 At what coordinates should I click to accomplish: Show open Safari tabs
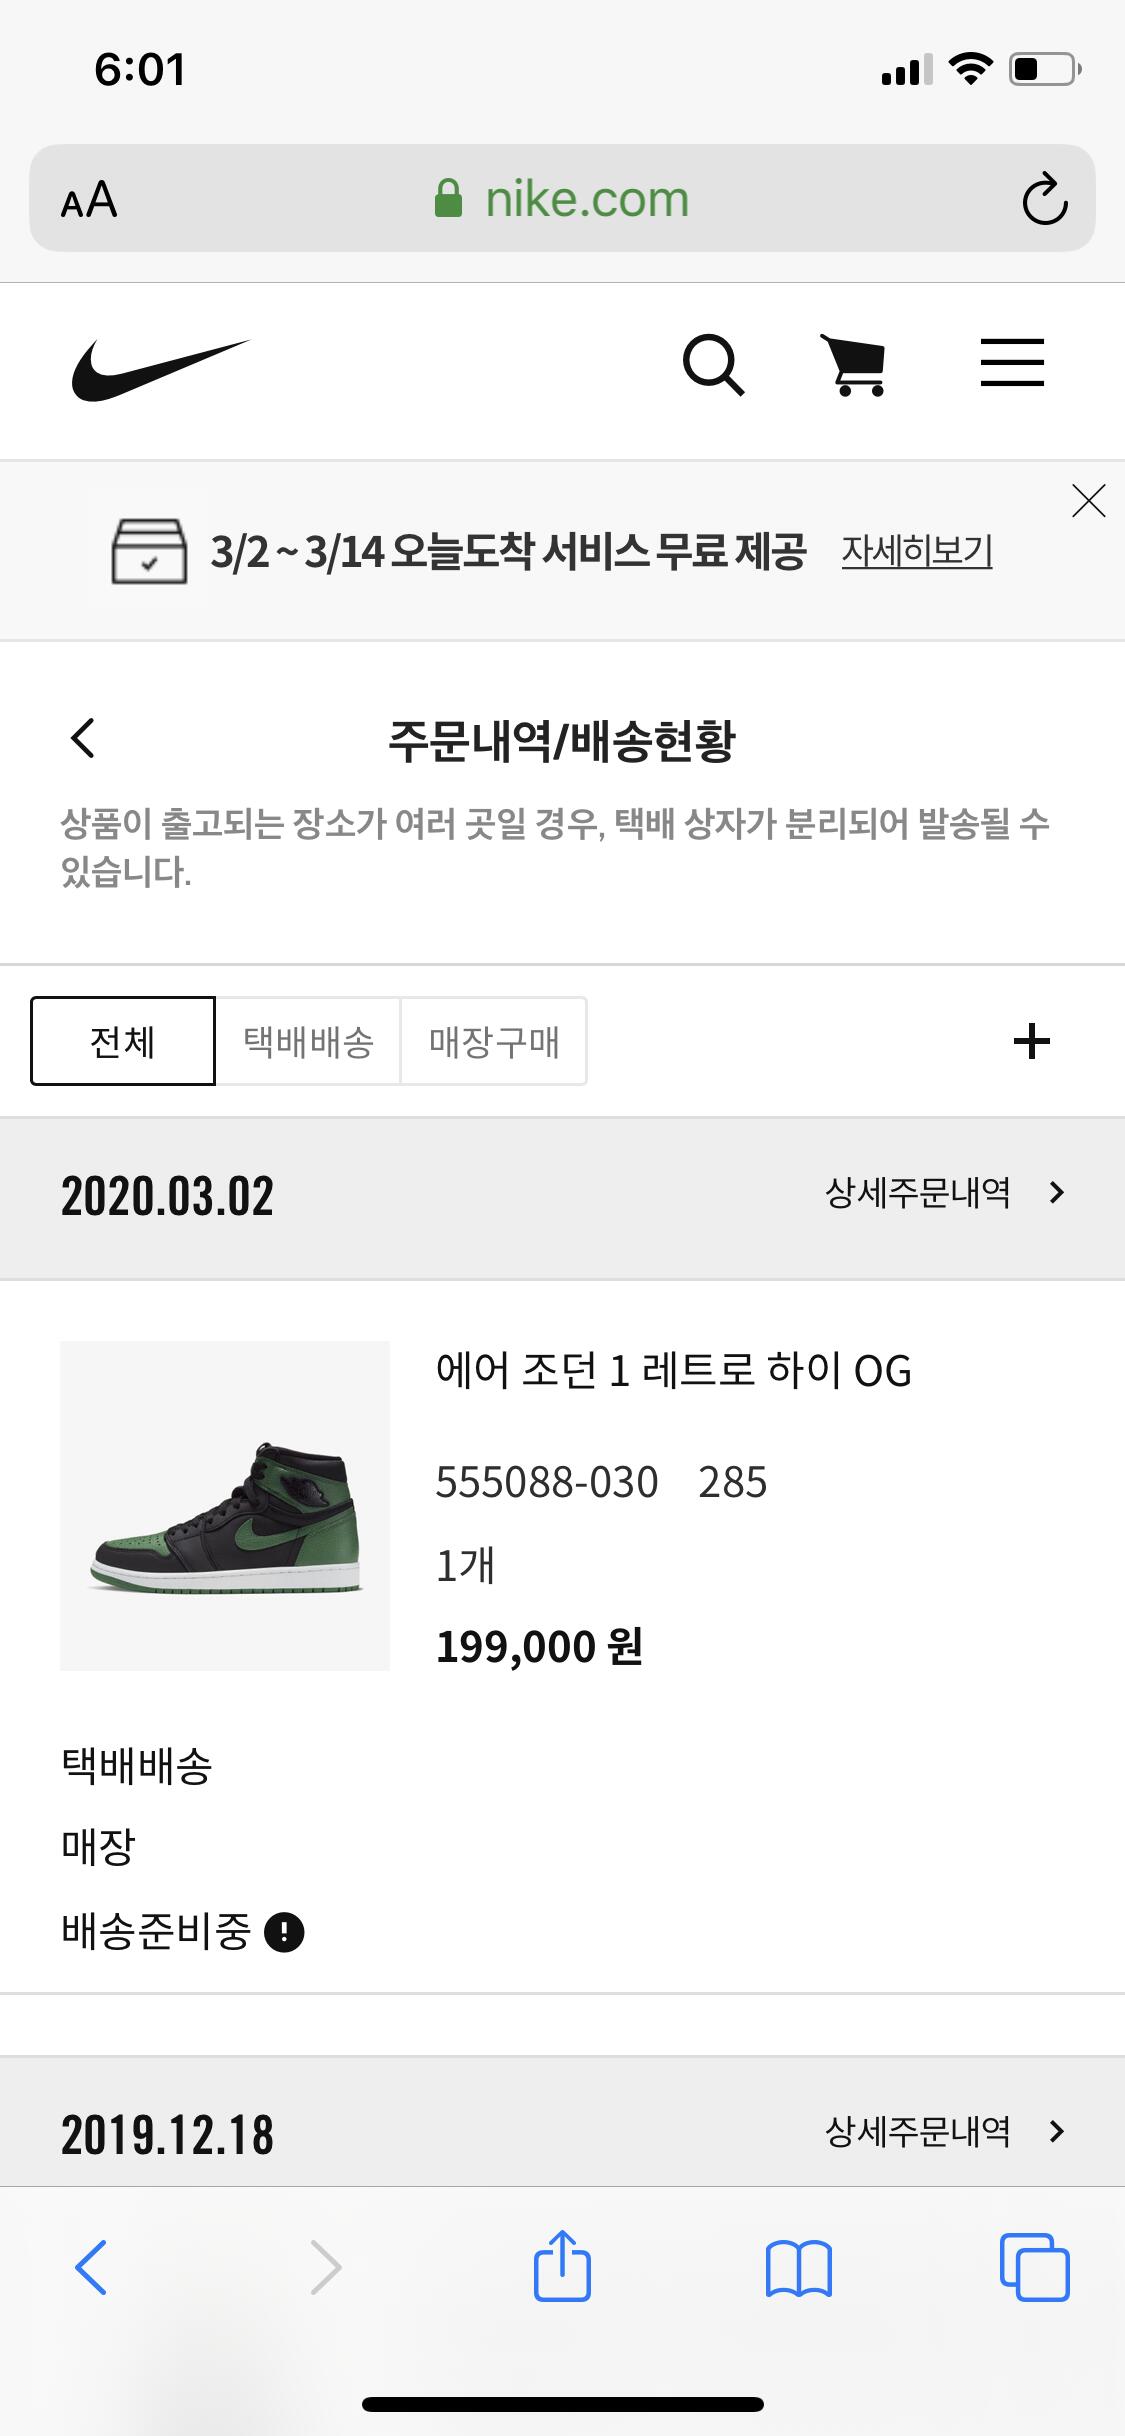pyautogui.click(x=1034, y=2267)
